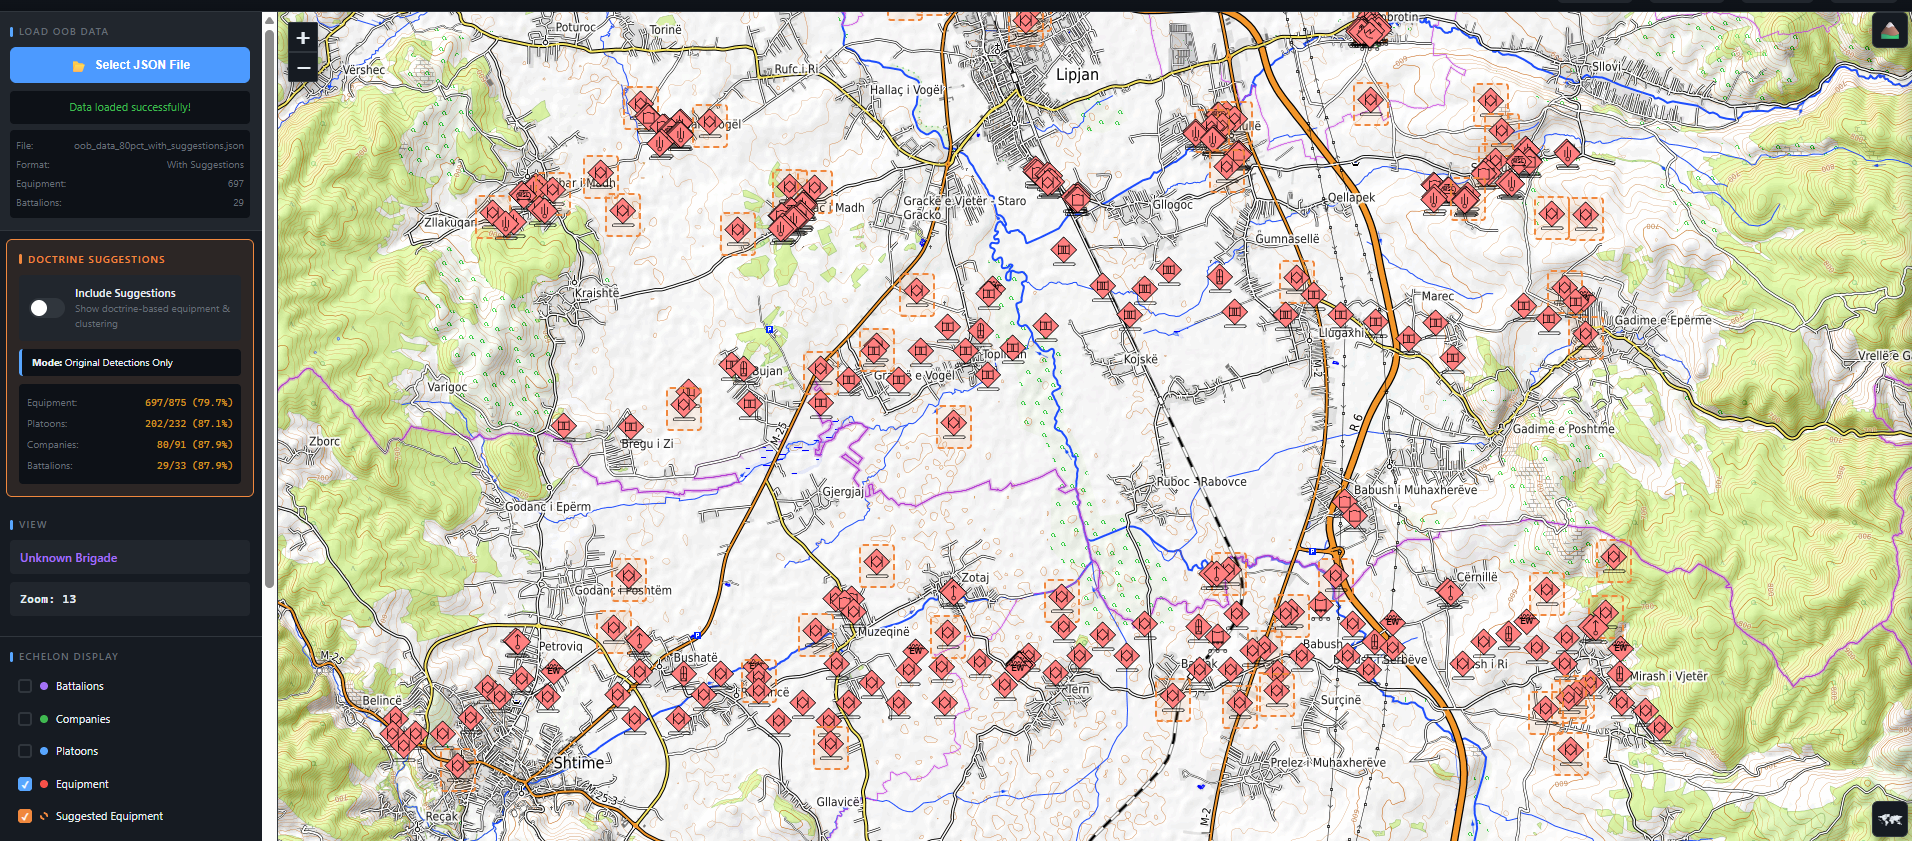
Task: Click the EW marker left of Mirash i Vjetër
Action: click(x=1619, y=646)
